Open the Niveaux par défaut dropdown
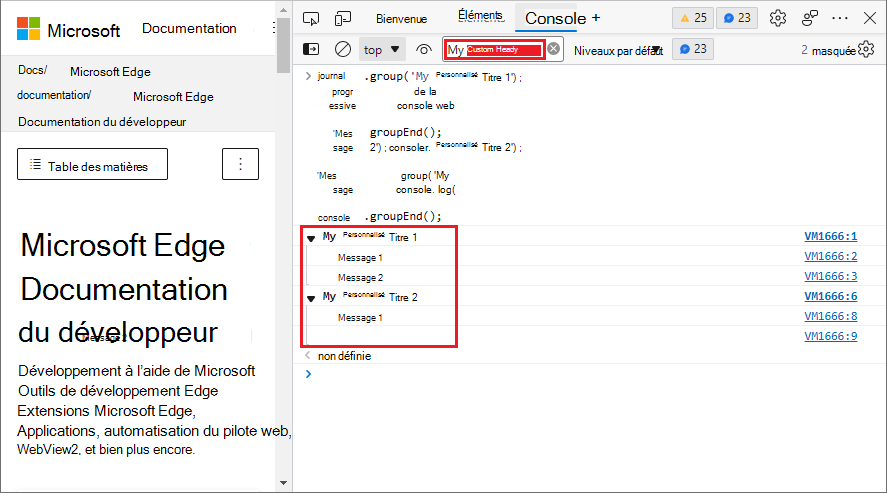Viewport: 887px width, 493px height. click(618, 51)
